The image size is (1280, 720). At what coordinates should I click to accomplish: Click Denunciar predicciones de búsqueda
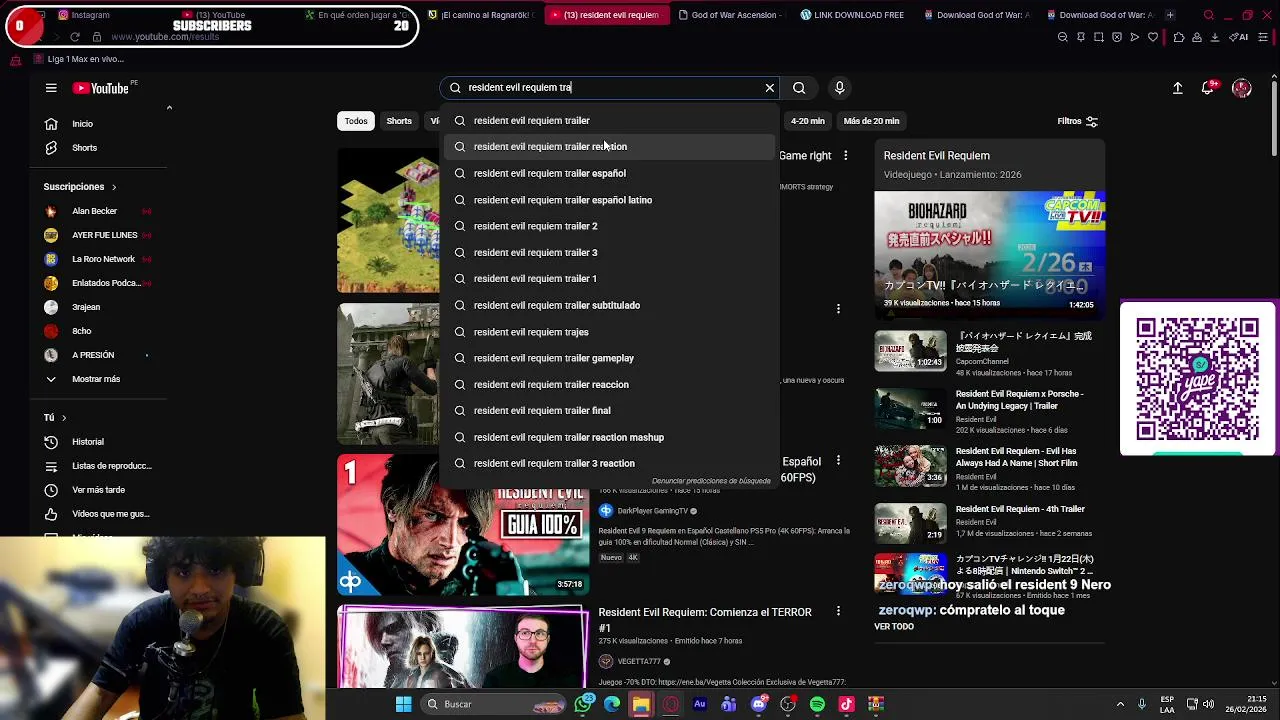(x=711, y=481)
